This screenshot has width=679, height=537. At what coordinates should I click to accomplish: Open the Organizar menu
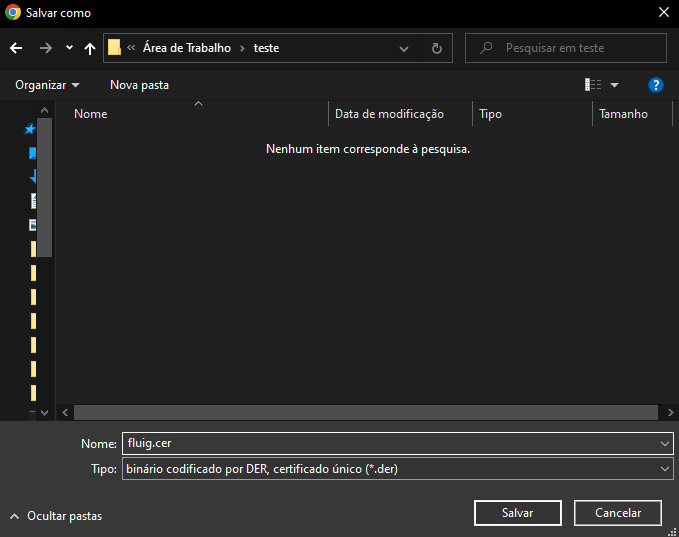click(47, 85)
